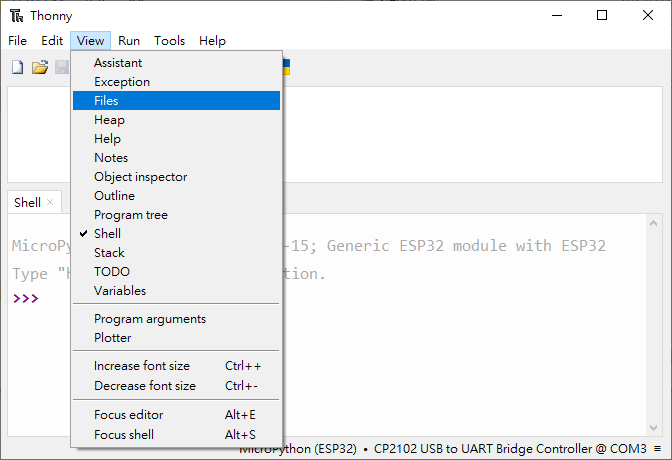Viewport: 672px width, 460px height.
Task: Click the empty editor area
Action: (471, 134)
